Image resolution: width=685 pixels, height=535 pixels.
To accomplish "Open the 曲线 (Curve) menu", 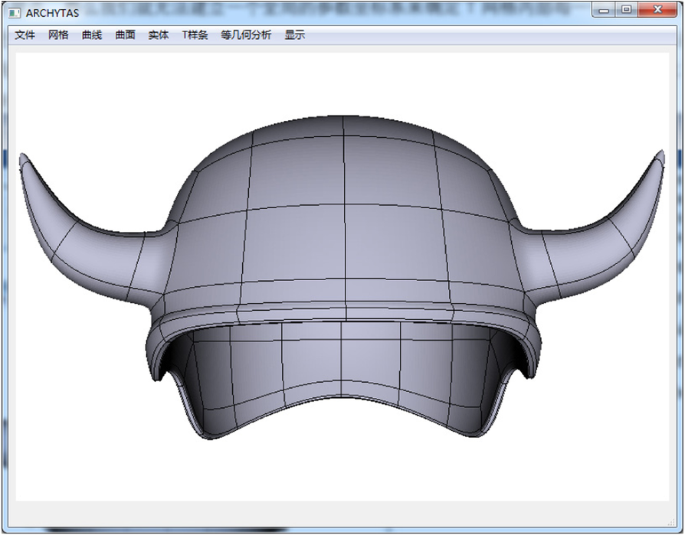I will (91, 35).
